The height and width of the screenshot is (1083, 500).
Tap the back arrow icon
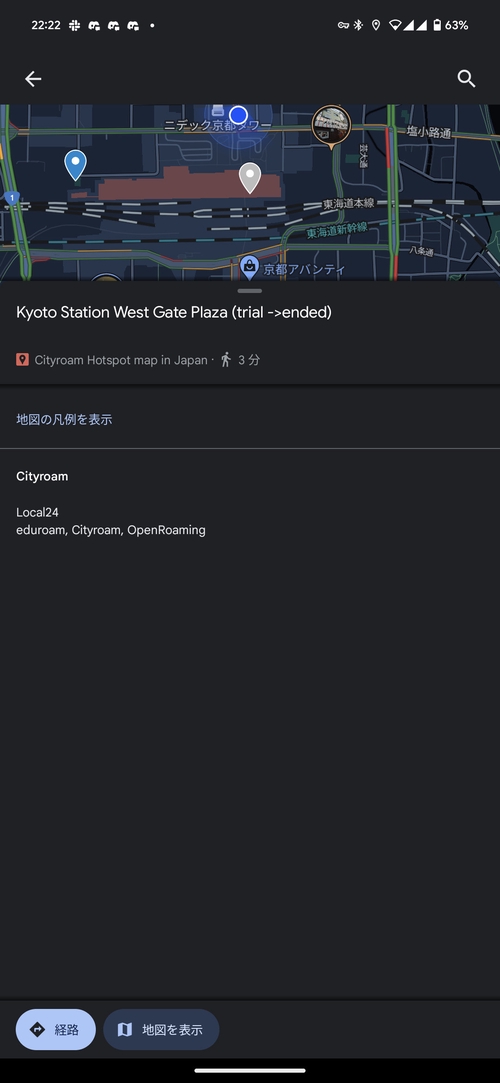point(33,79)
